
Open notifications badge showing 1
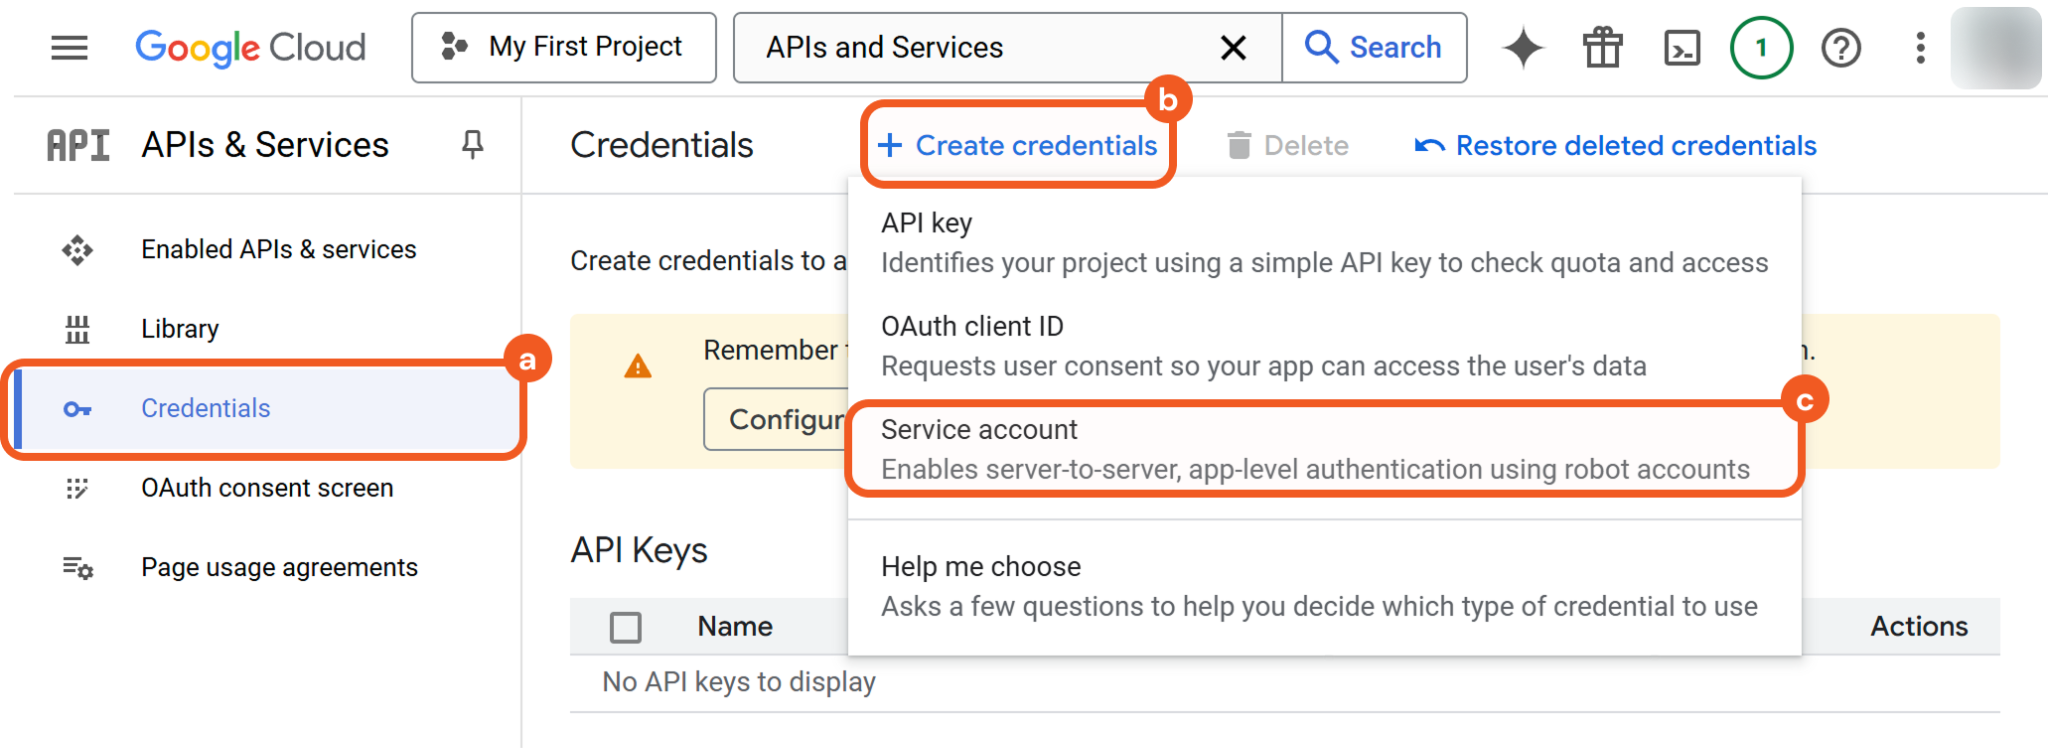[1761, 48]
